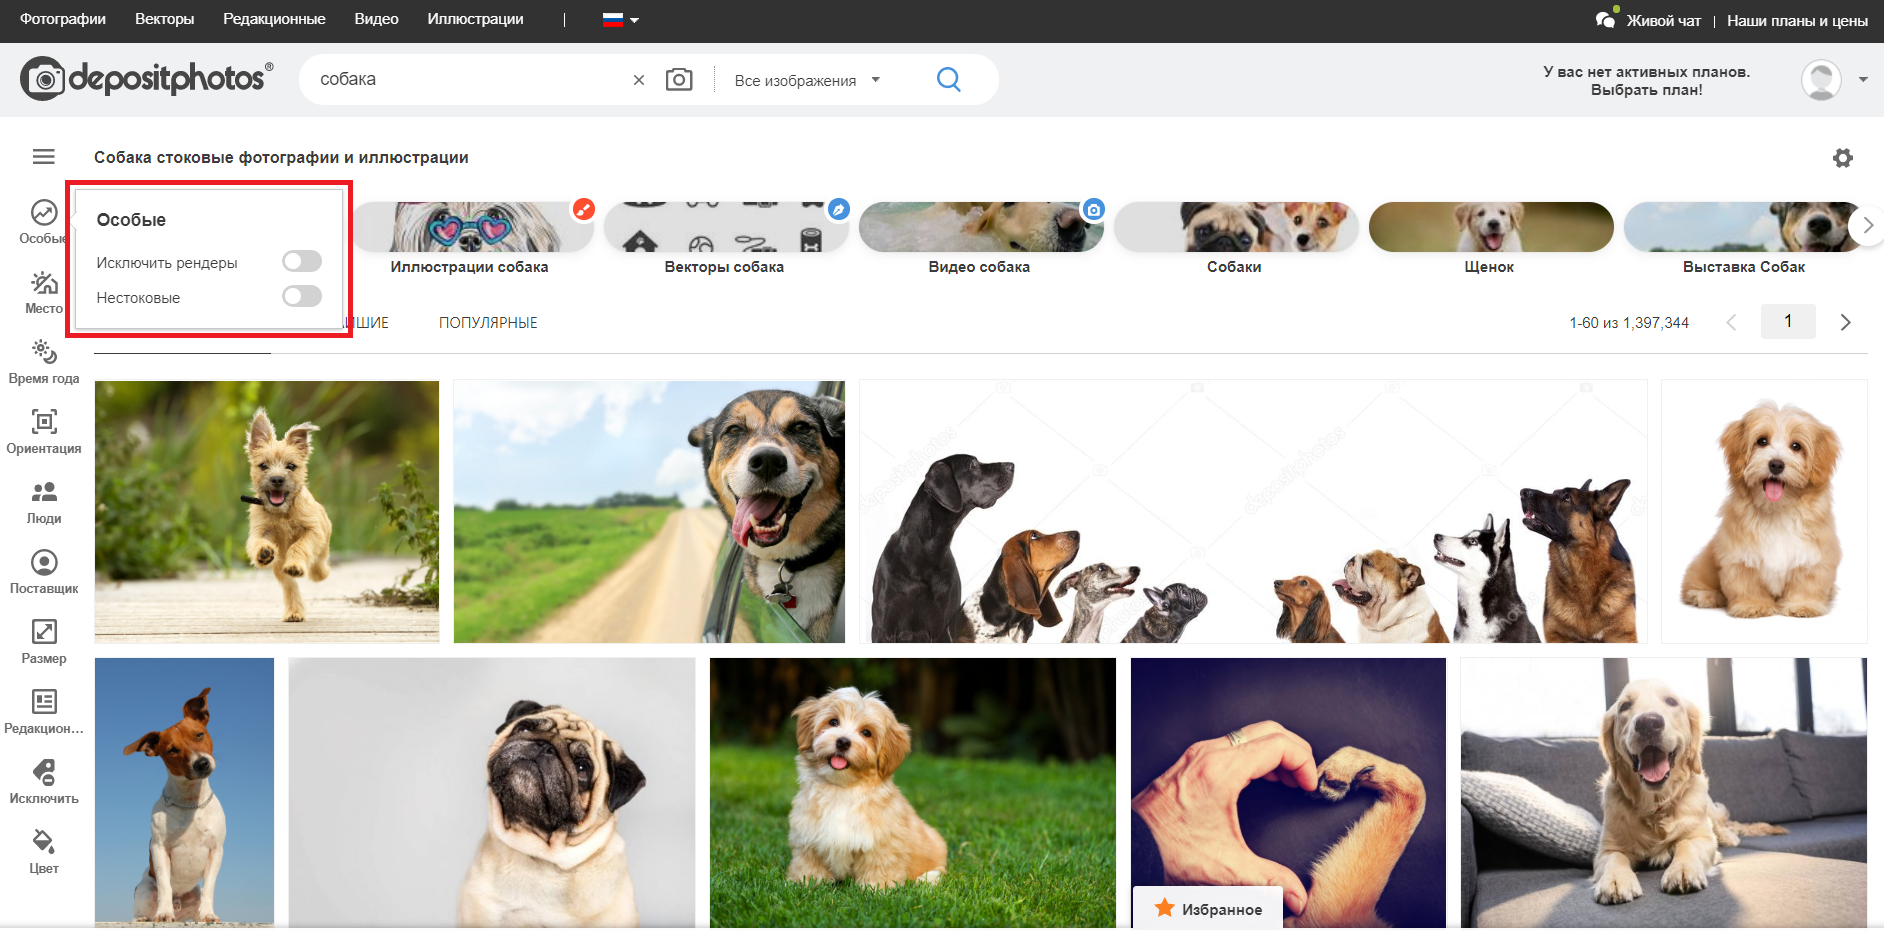
Task: Open Наши планы и цены
Action: pos(1797,20)
